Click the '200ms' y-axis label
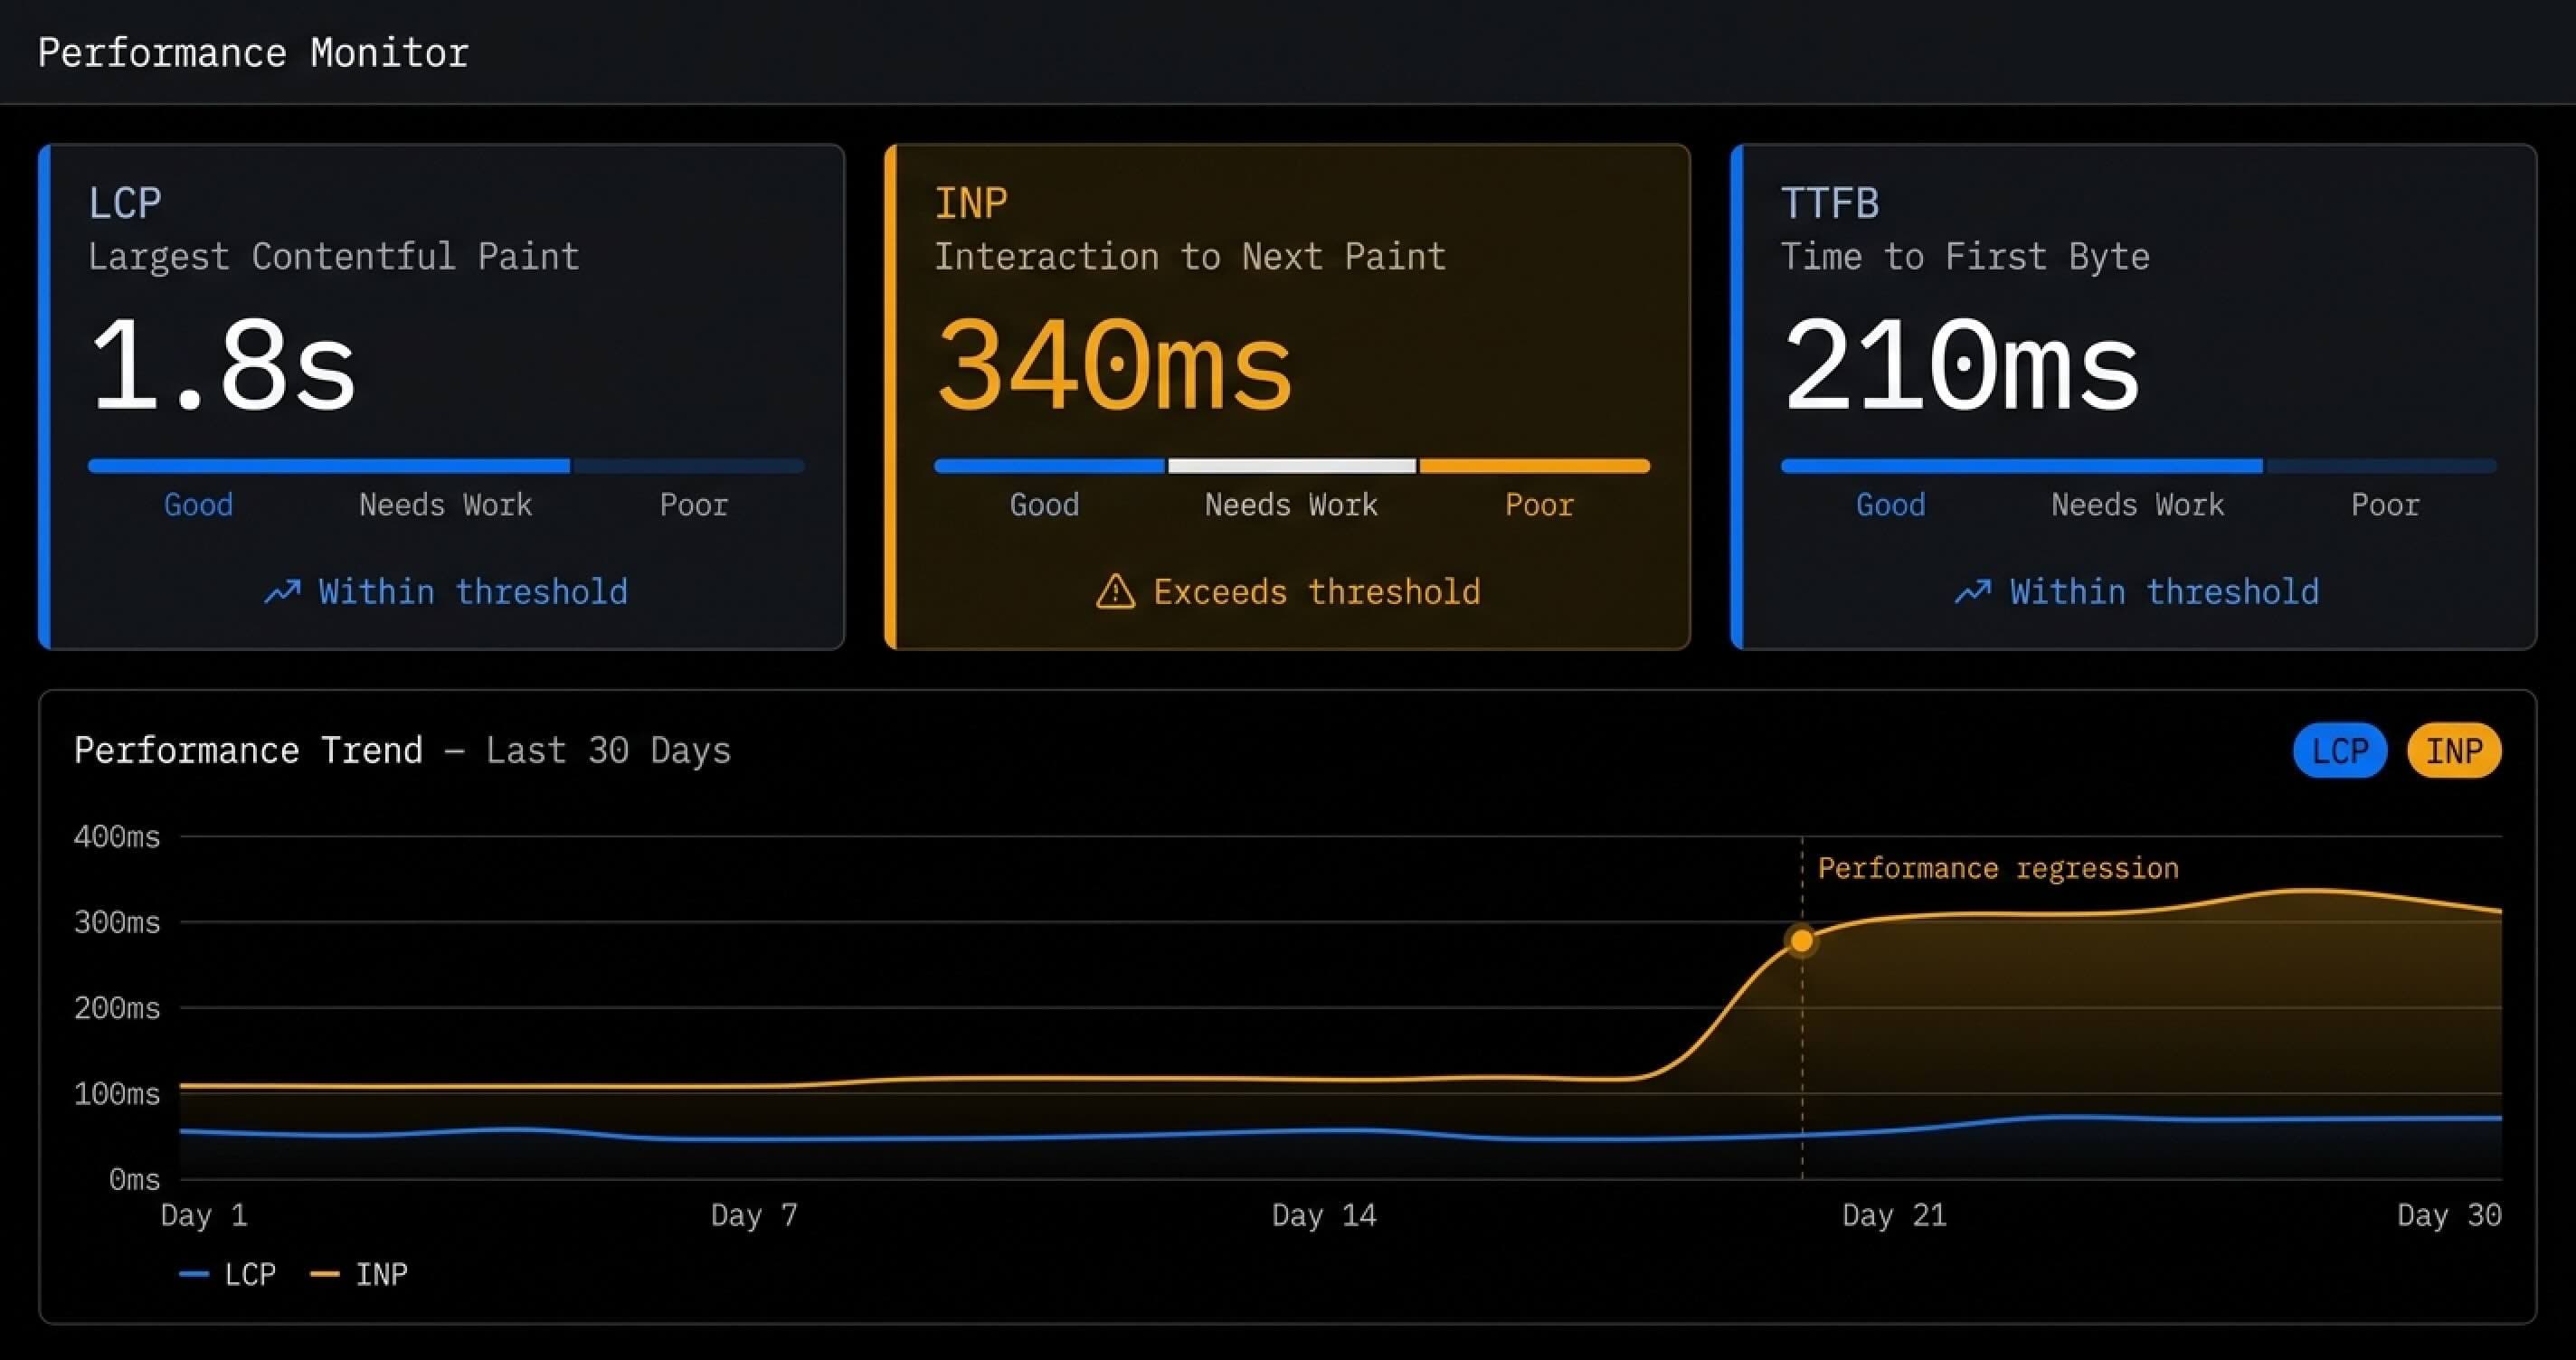 coord(117,1008)
